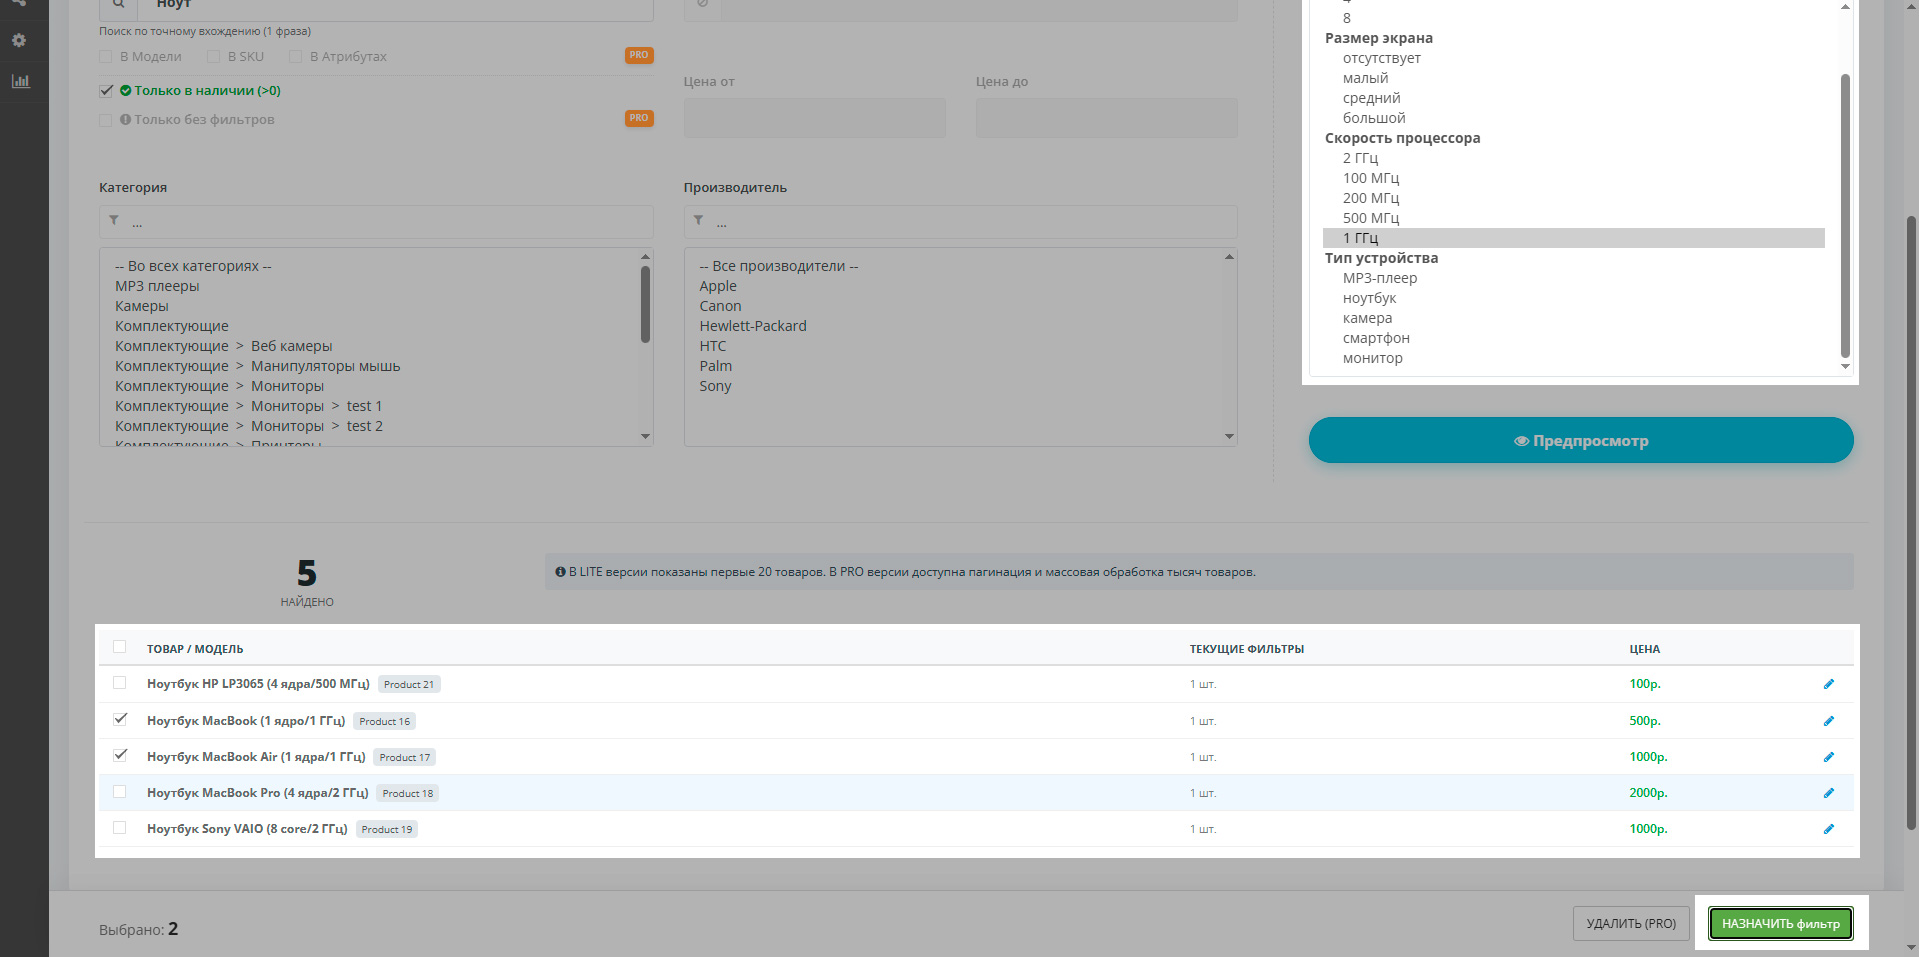Screen dimensions: 1919x957
Task: Edit Ноутбук HP LP3065 with pencil icon
Action: [1828, 684]
